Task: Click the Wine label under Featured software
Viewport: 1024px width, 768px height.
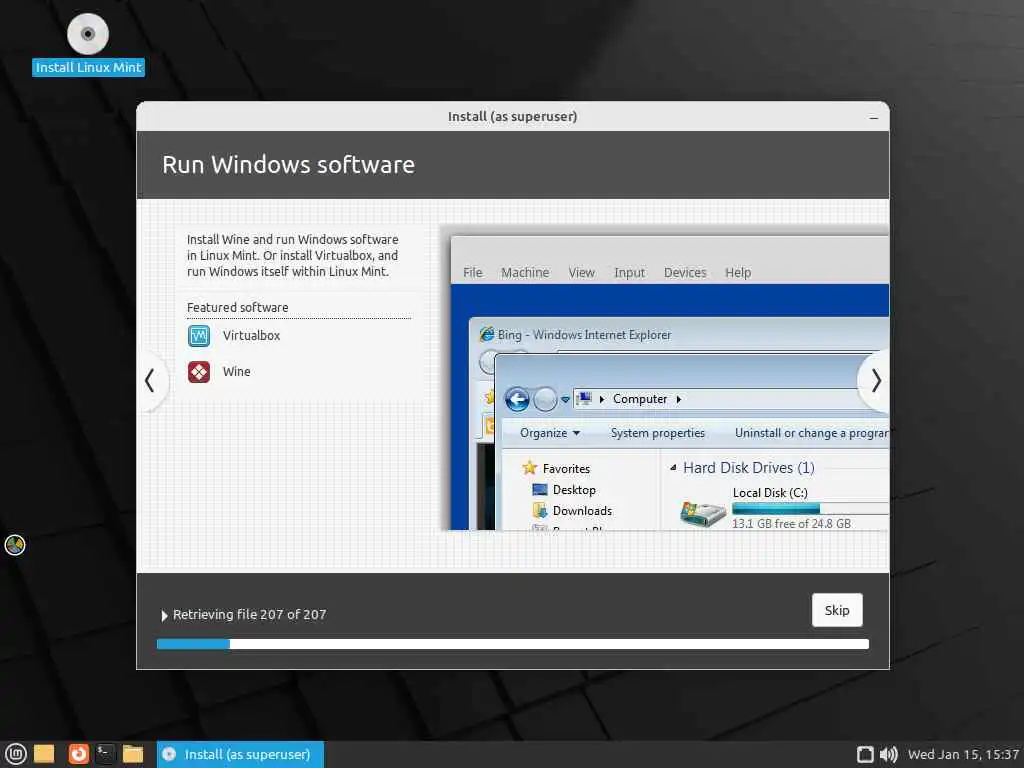Action: coord(236,372)
